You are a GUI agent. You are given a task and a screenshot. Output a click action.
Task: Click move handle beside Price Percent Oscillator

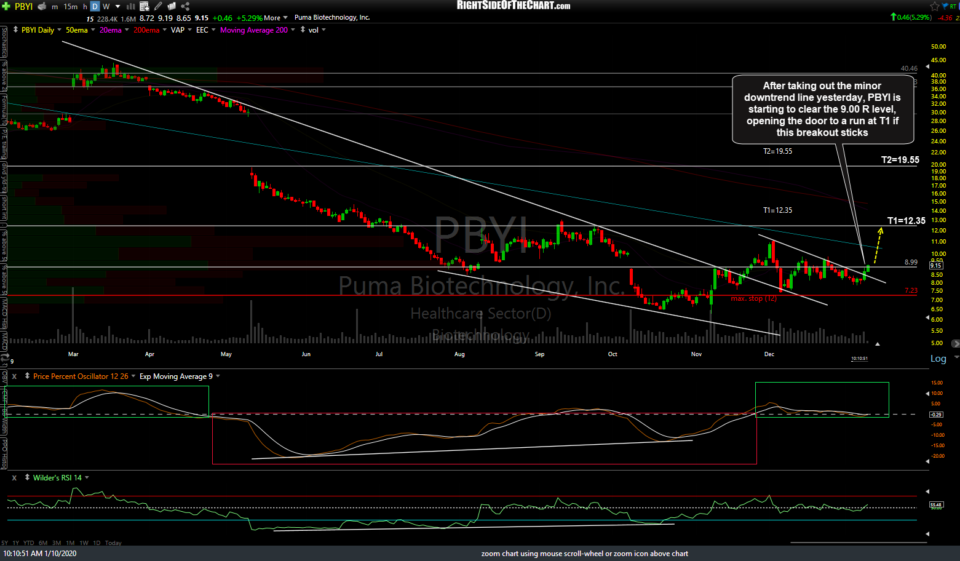(27, 376)
